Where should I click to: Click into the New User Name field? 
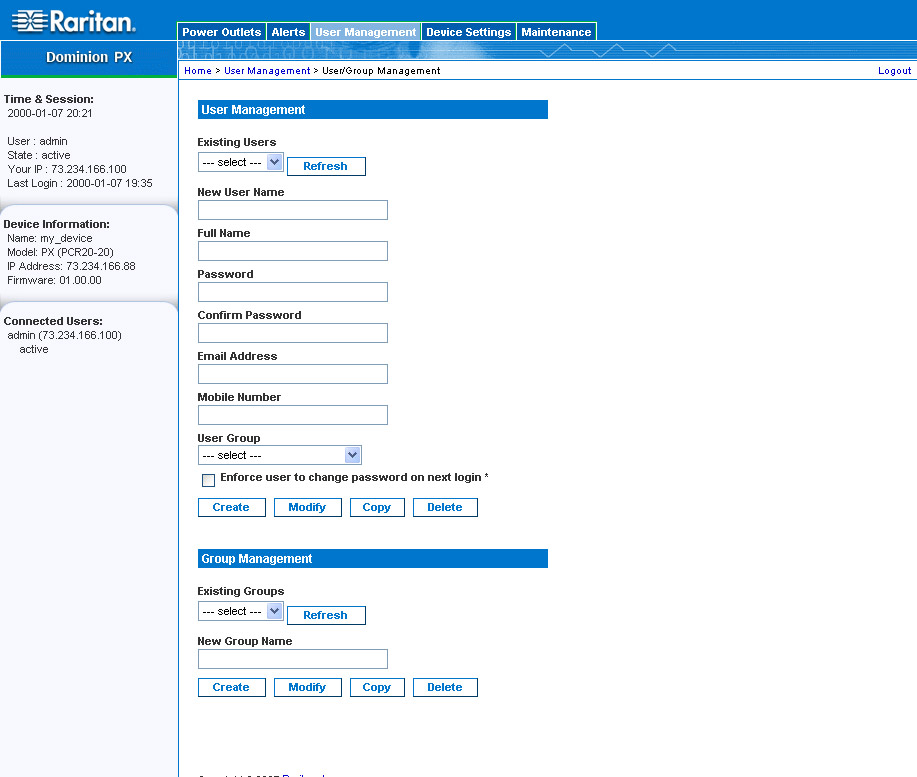click(292, 210)
